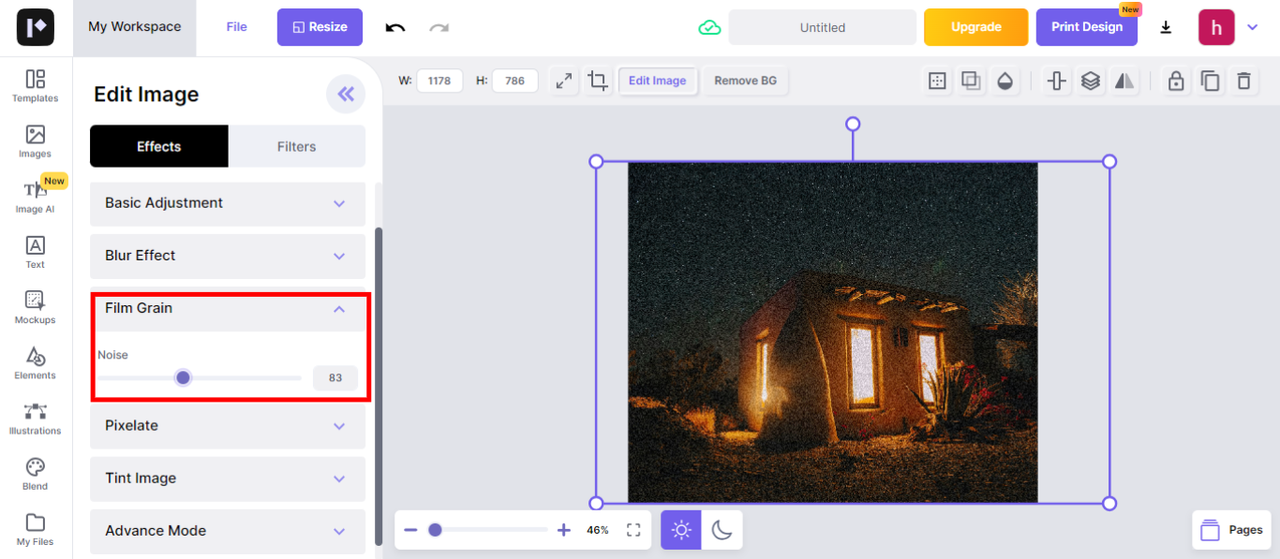
Task: Click the Untitled design name field
Action: tap(822, 27)
